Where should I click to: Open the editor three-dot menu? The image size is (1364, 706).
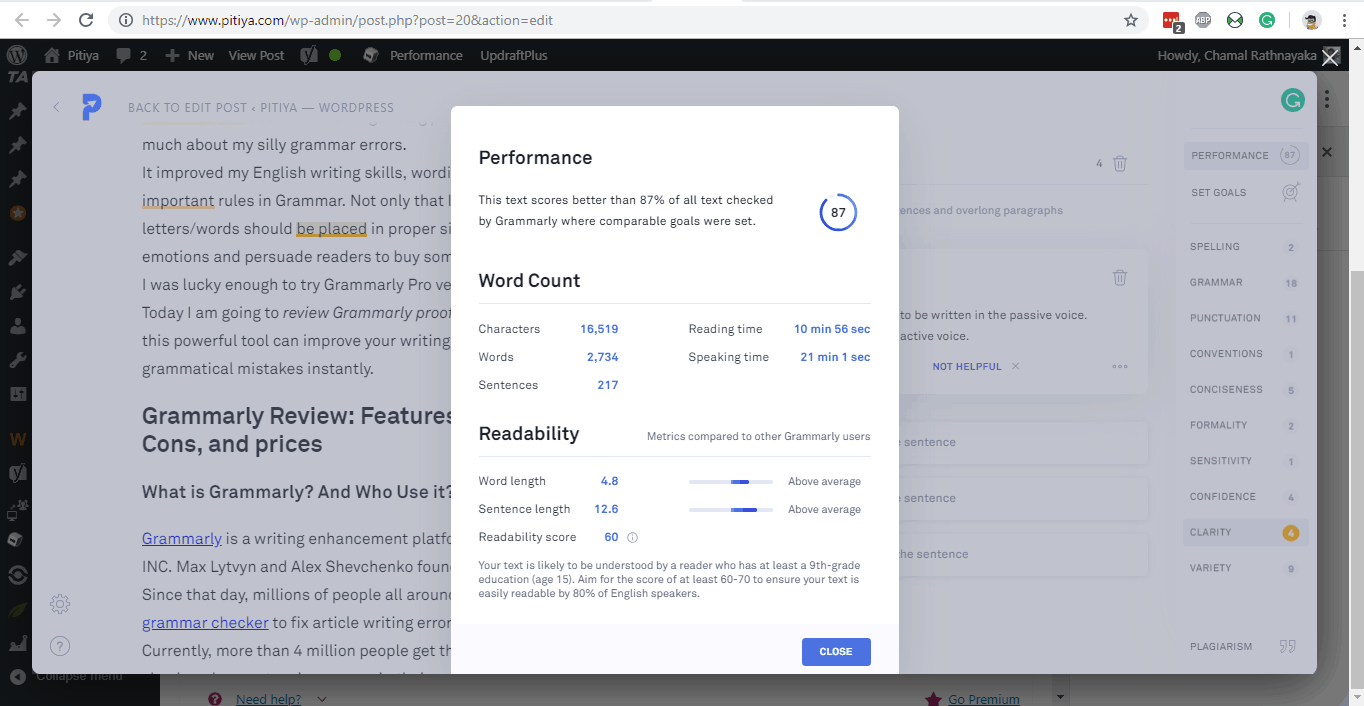point(1327,100)
